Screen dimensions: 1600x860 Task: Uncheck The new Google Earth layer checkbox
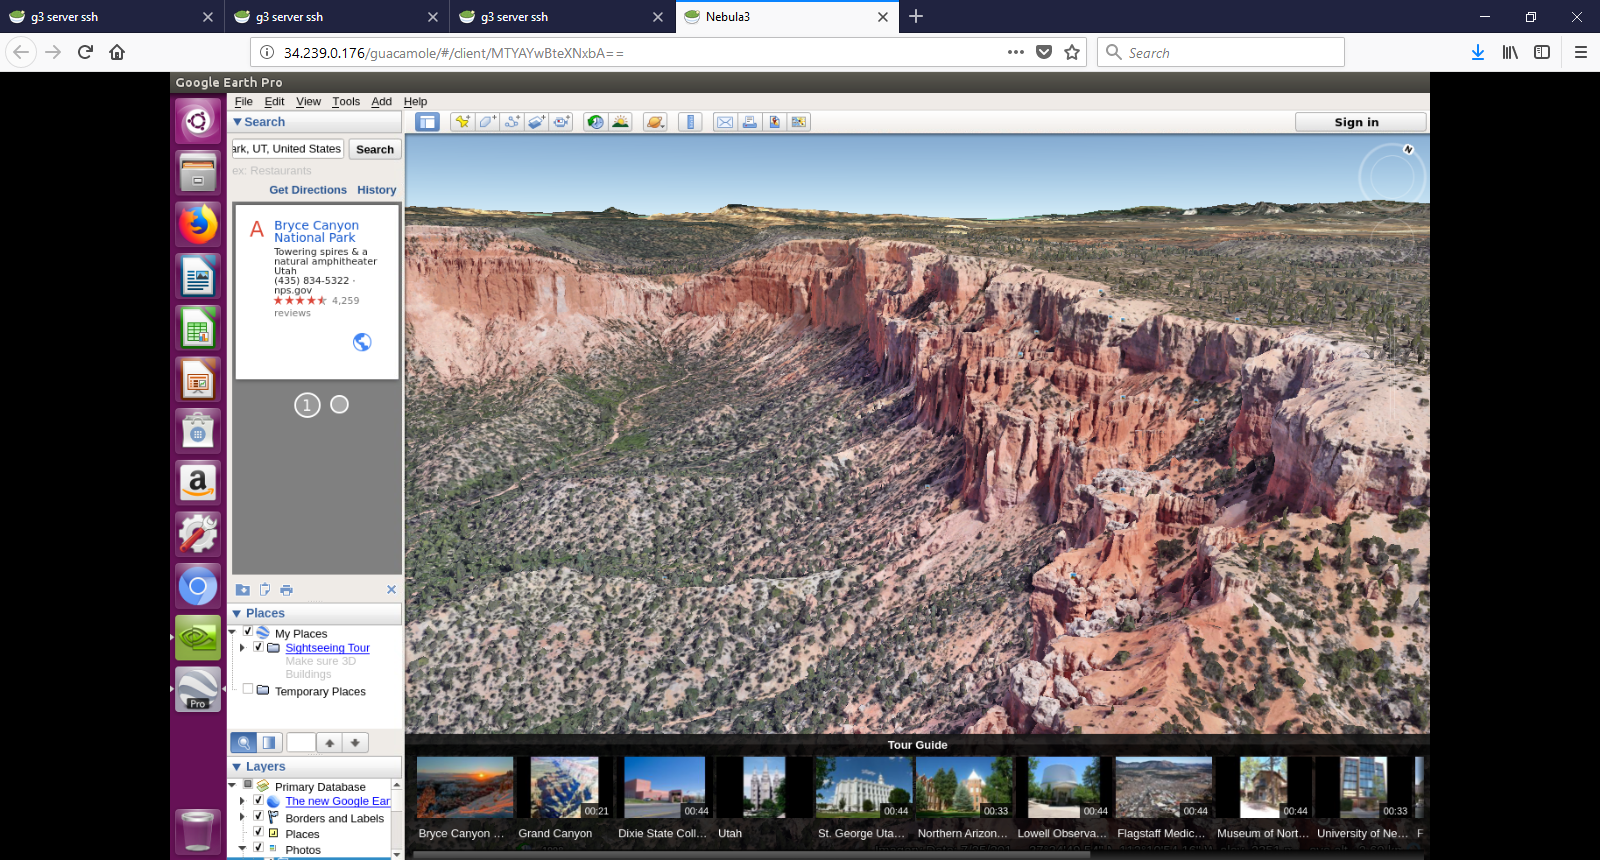tap(258, 800)
